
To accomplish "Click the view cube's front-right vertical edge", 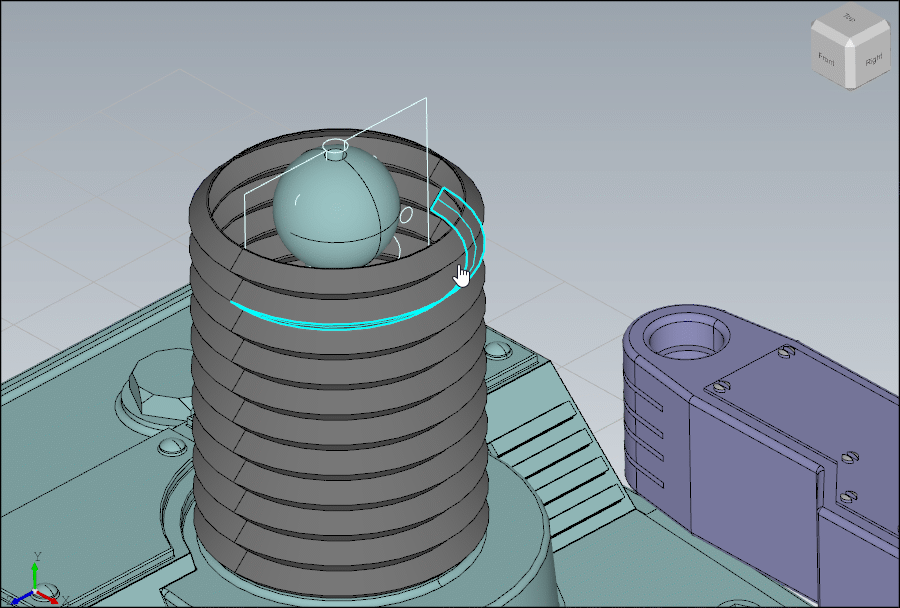I will tap(852, 66).
